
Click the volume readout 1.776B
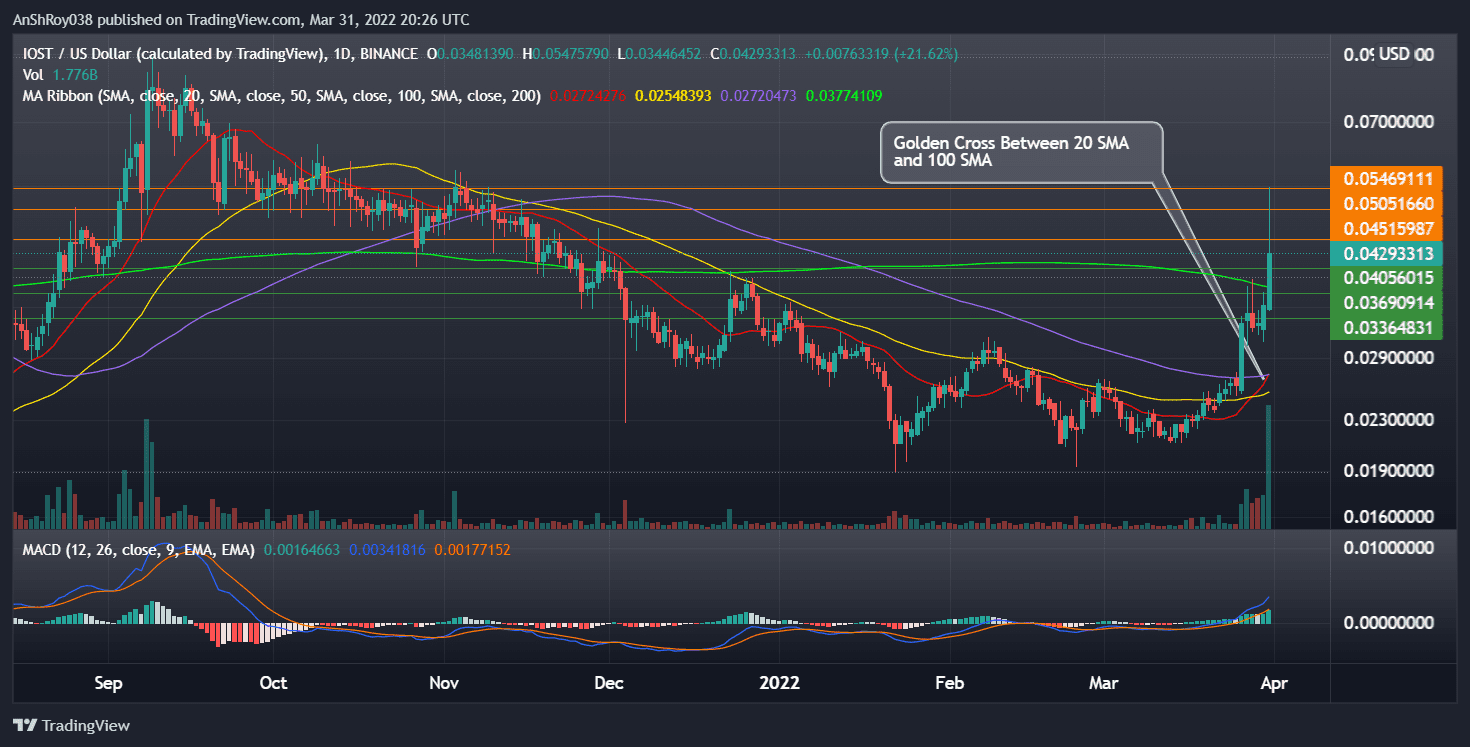76,75
